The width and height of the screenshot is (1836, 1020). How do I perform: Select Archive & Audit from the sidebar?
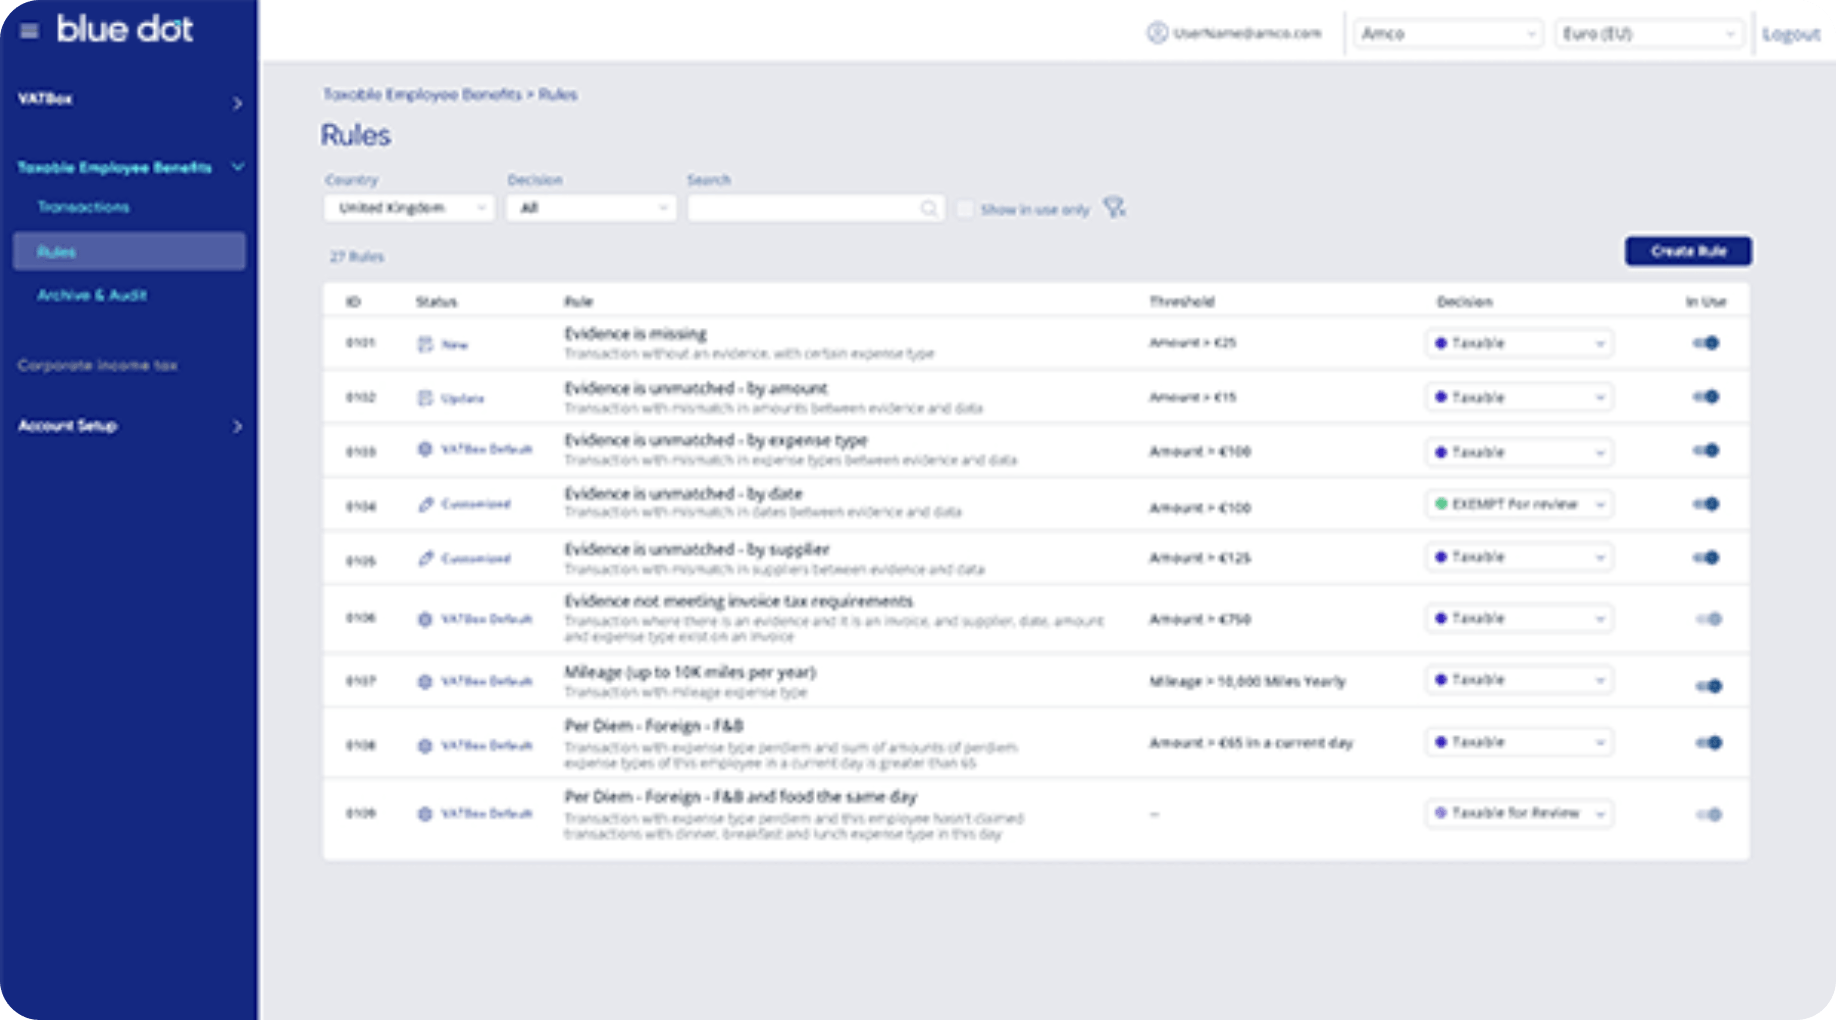click(x=92, y=295)
